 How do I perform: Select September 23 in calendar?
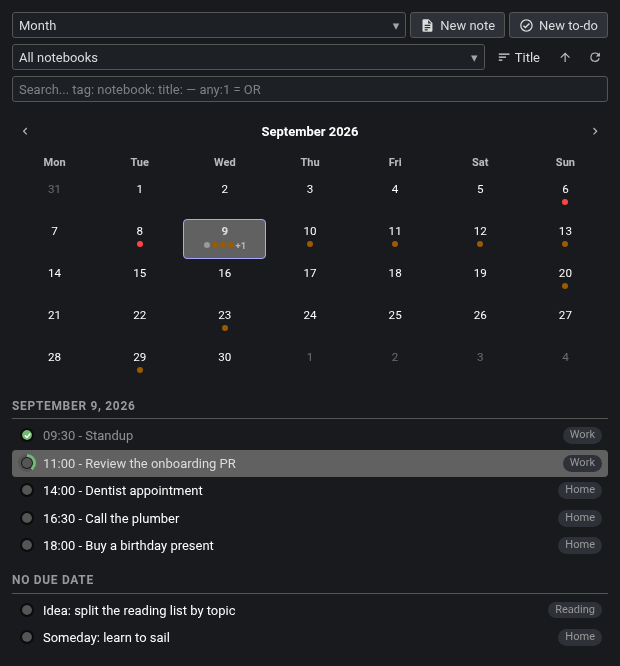point(225,323)
